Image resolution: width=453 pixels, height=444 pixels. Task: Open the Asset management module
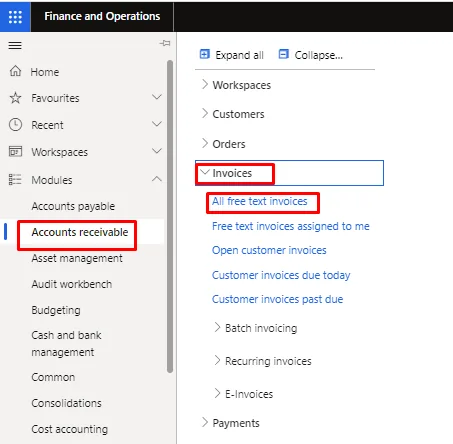click(x=77, y=258)
